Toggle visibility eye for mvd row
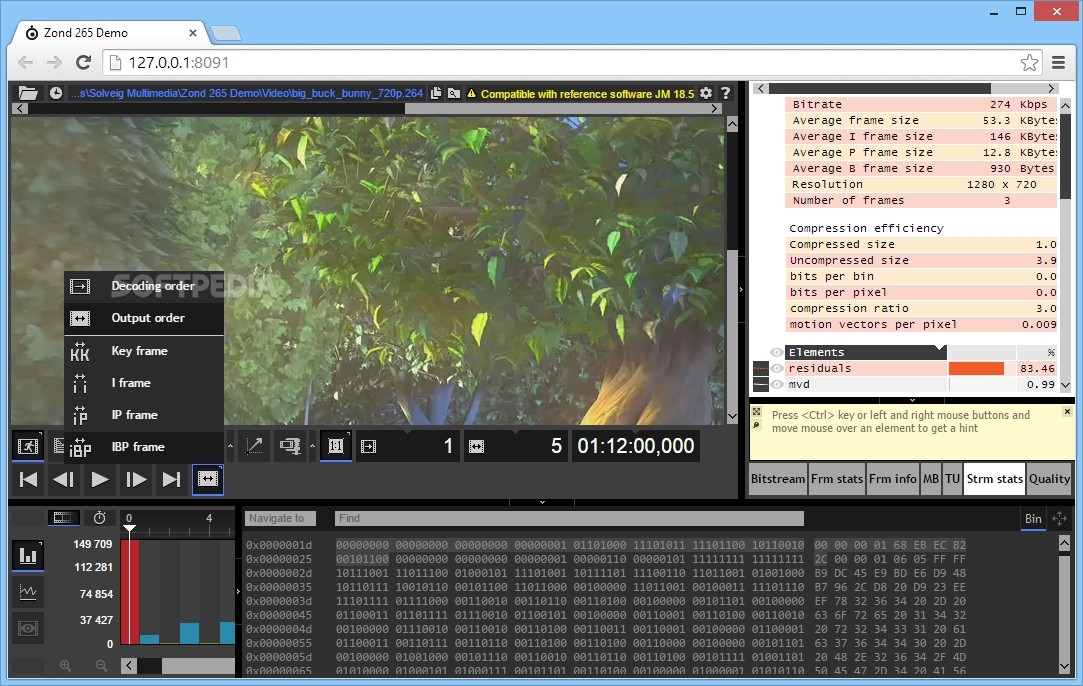The image size is (1083, 686). [776, 384]
